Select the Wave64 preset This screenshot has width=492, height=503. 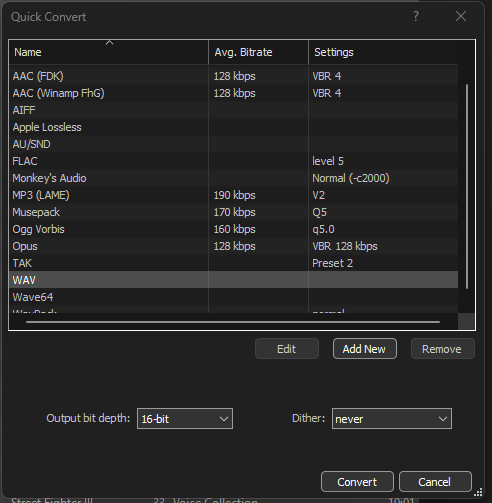pyautogui.click(x=233, y=297)
